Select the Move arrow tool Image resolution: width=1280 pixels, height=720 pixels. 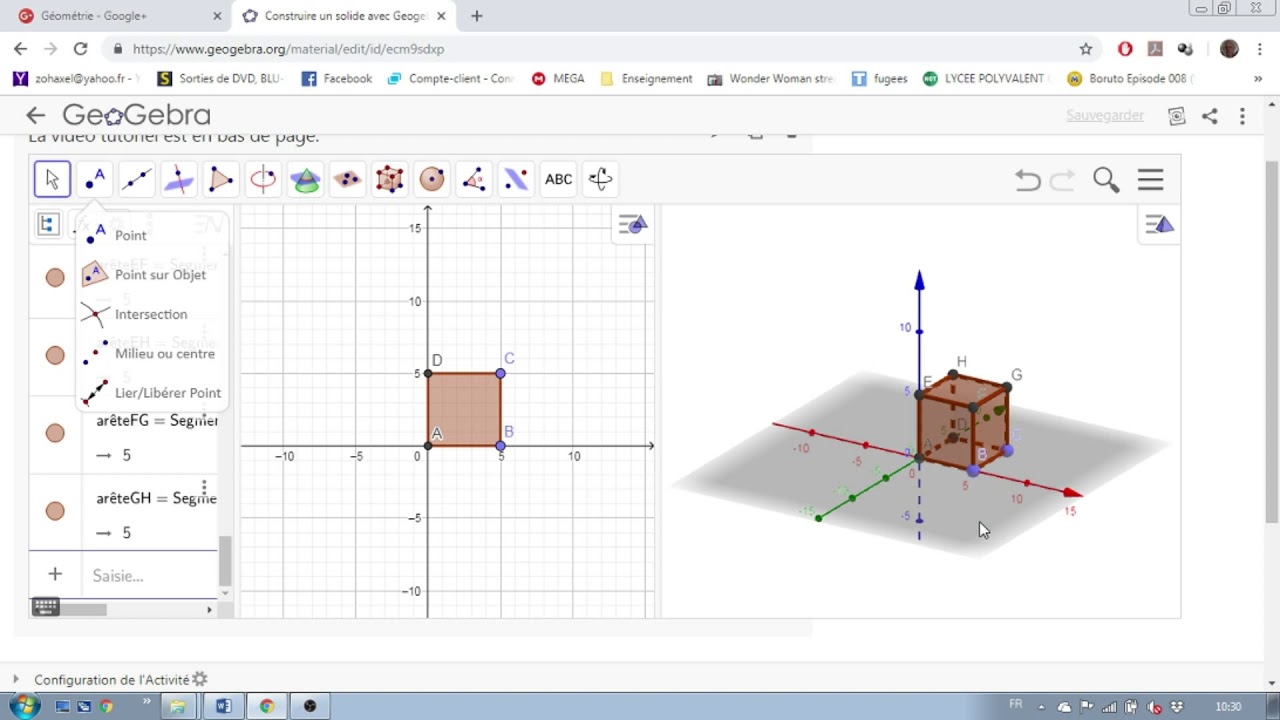(x=52, y=180)
